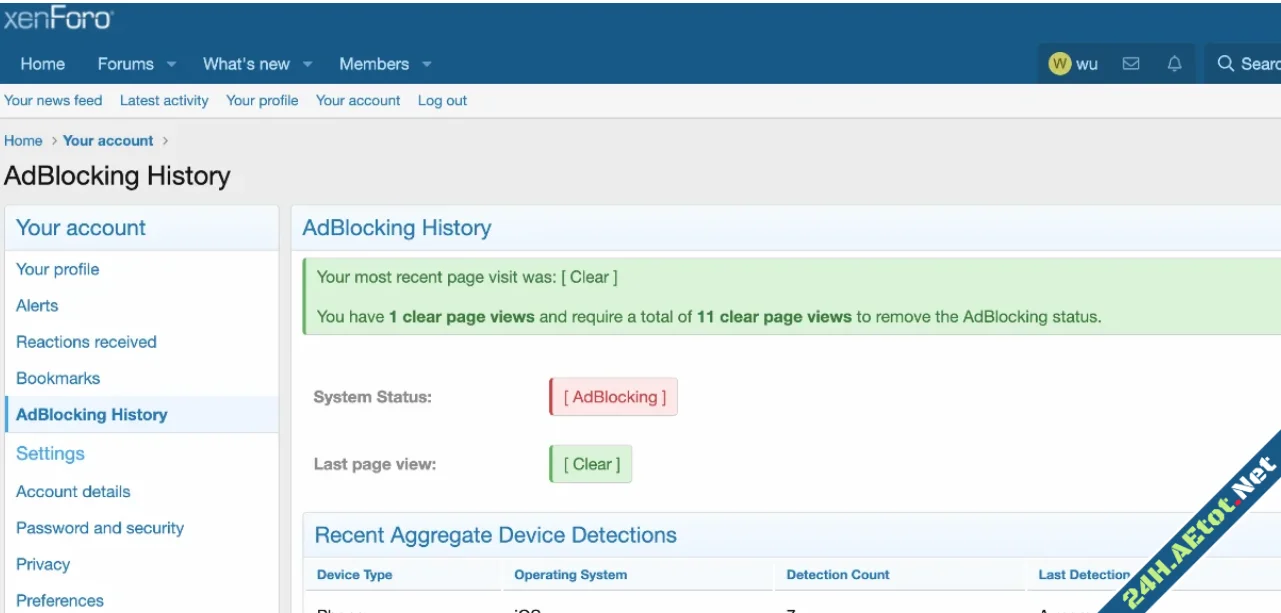Open the Latest activity link

[x=164, y=101]
